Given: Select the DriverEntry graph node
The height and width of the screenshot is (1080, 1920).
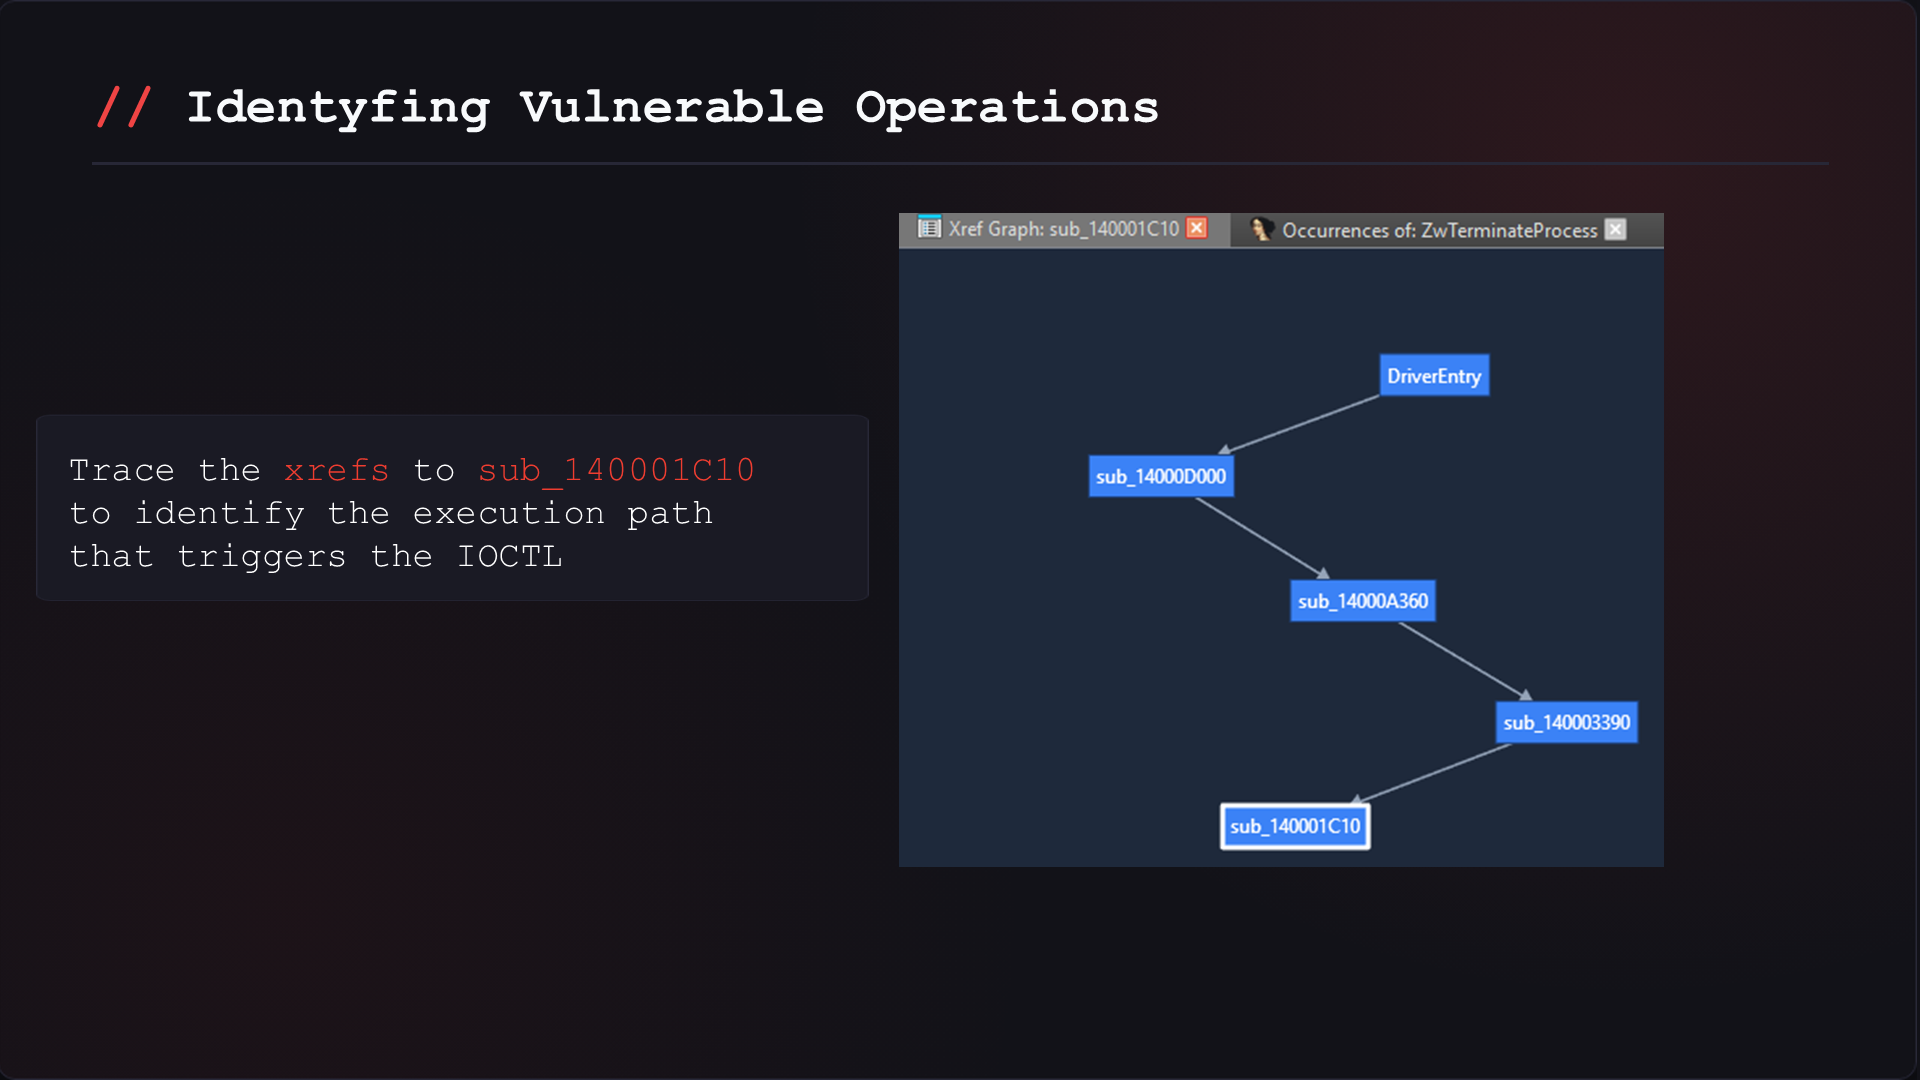Looking at the screenshot, I should coord(1434,375).
